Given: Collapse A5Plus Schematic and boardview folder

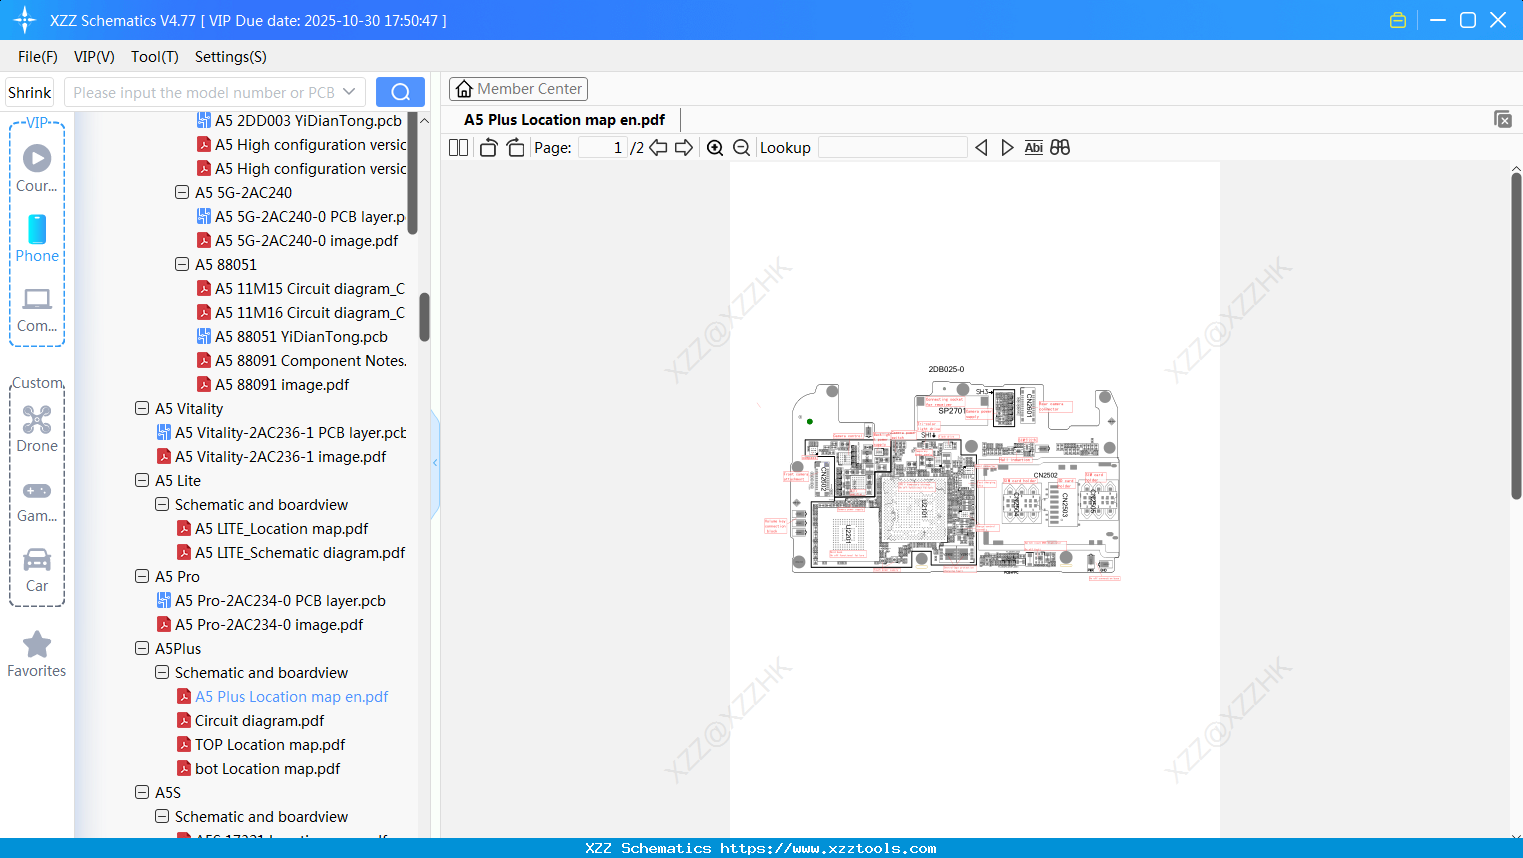Looking at the screenshot, I should click(162, 672).
